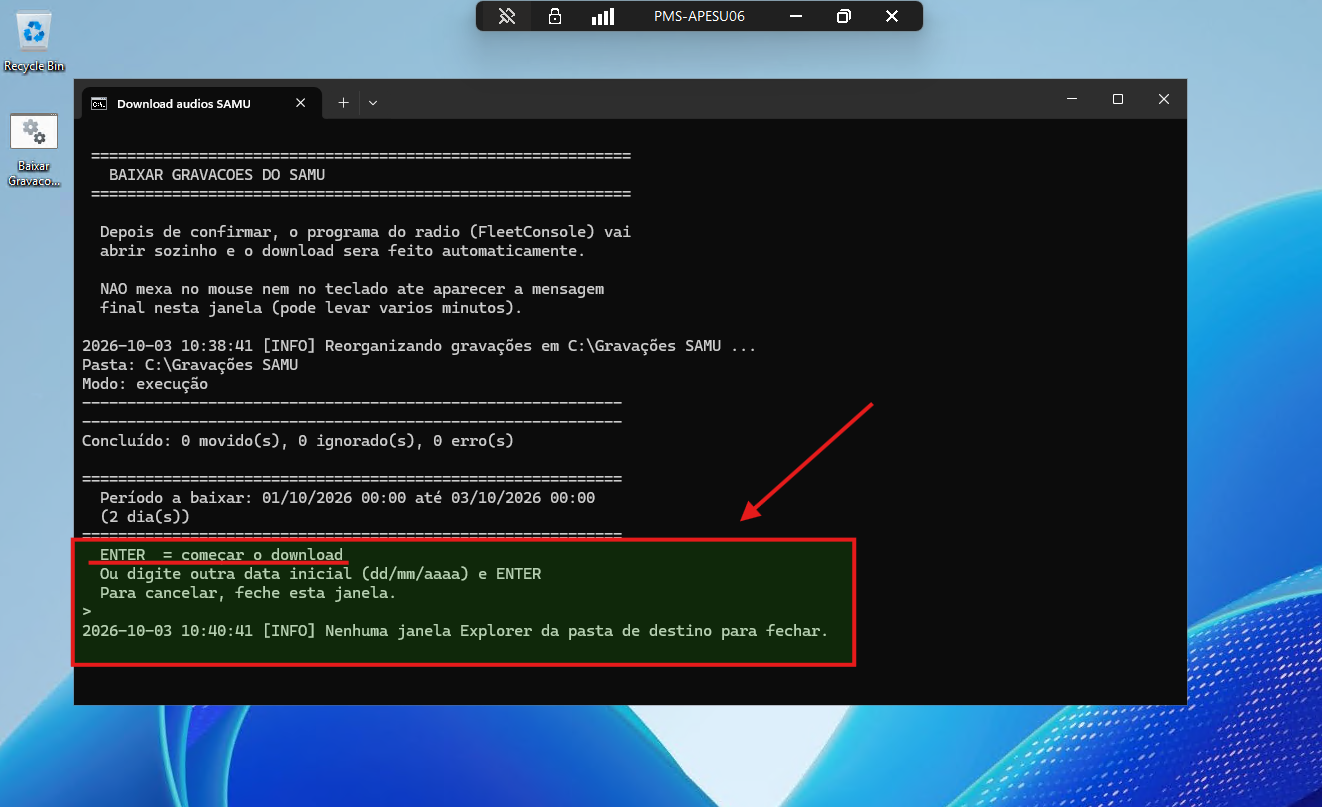1322x807 pixels.
Task: Minimize the PMS-APESU06 remote session bar
Action: click(x=795, y=16)
